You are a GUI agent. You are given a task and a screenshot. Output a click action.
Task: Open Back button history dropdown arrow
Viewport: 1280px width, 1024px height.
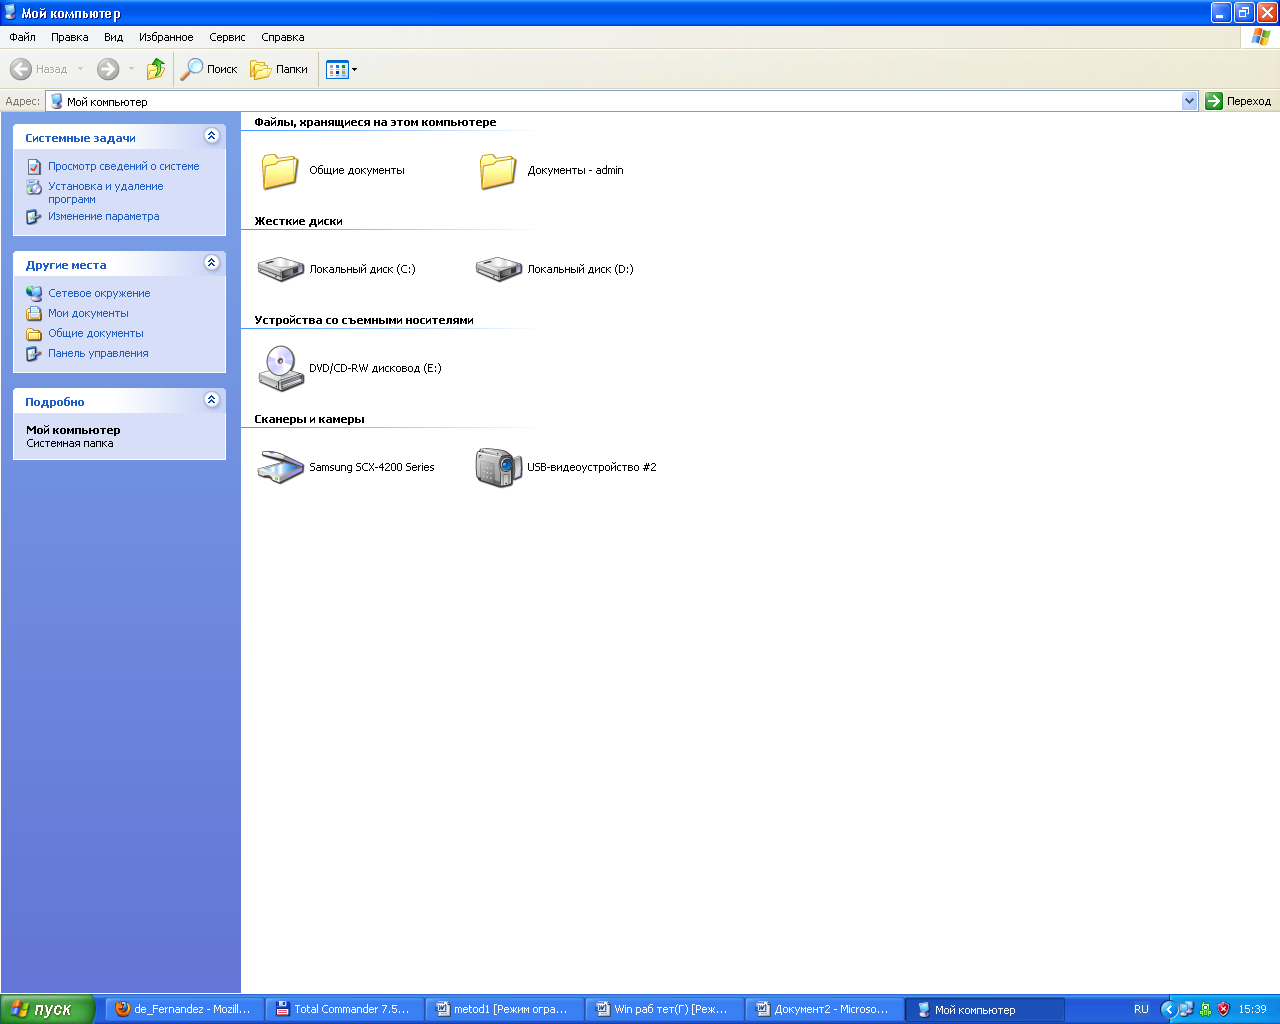pyautogui.click(x=80, y=69)
